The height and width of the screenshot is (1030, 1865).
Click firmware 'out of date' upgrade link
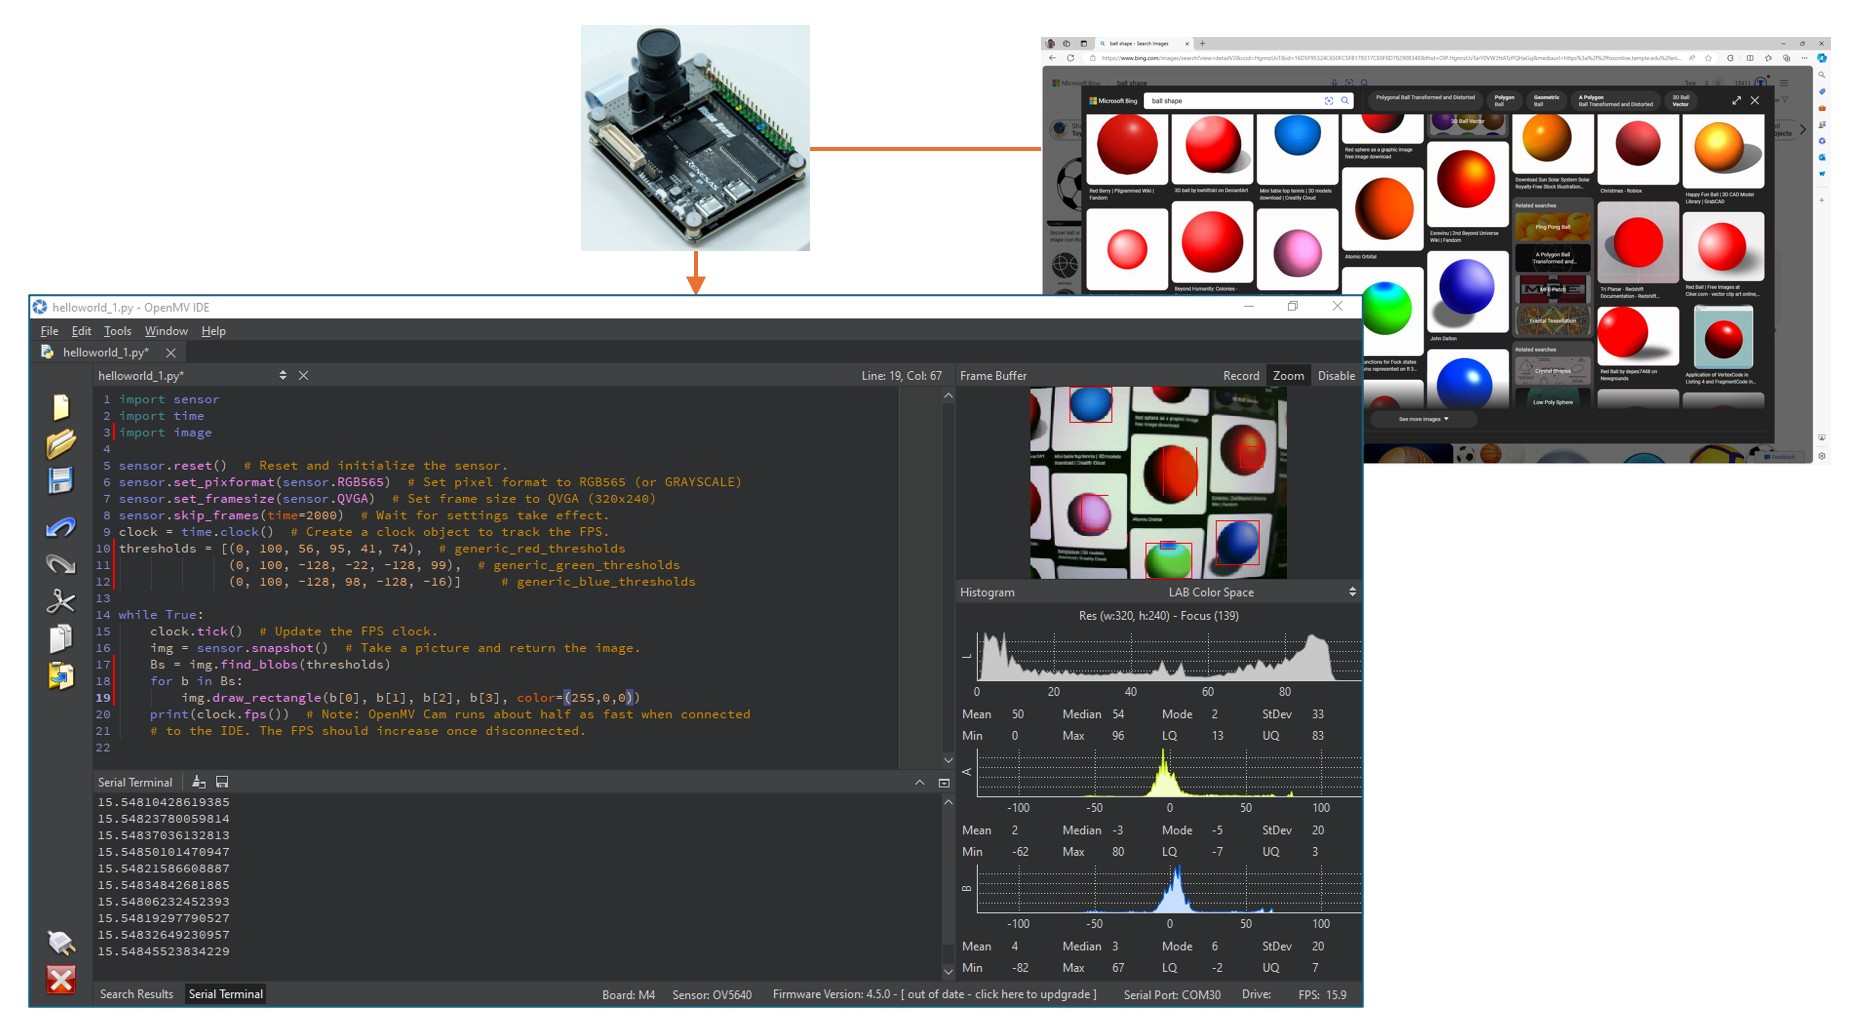click(998, 995)
